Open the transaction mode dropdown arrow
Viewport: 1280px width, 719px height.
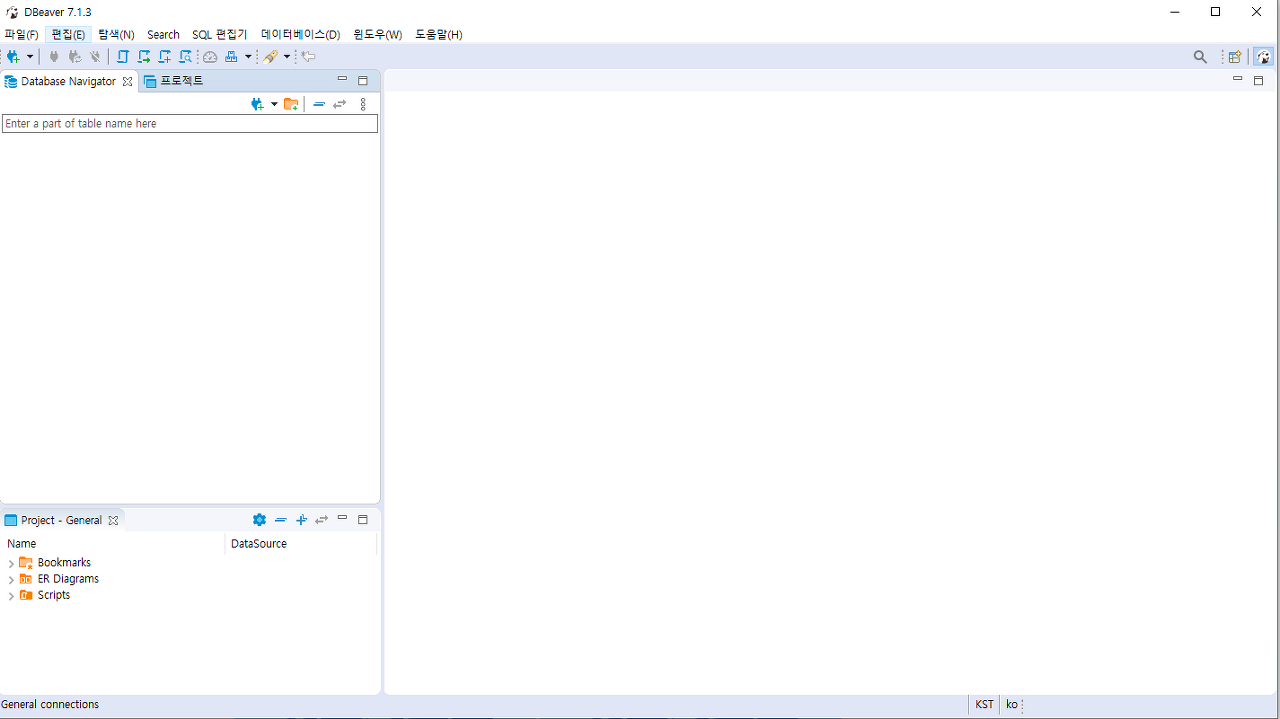point(248,57)
